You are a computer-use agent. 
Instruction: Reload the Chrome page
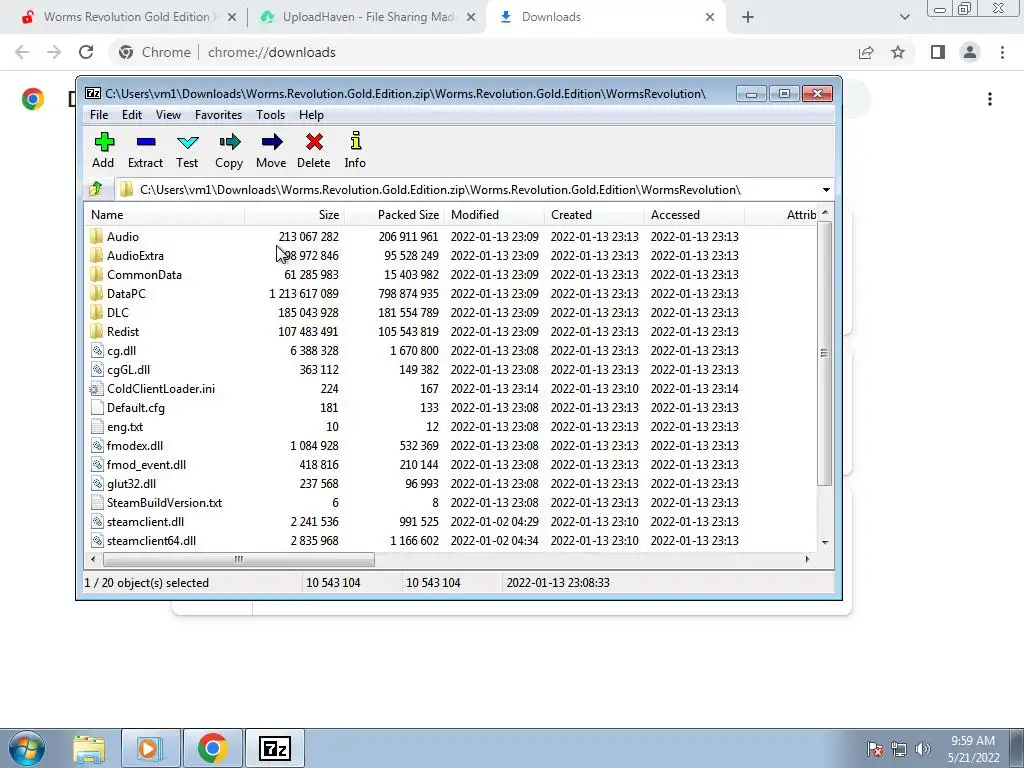[x=86, y=52]
